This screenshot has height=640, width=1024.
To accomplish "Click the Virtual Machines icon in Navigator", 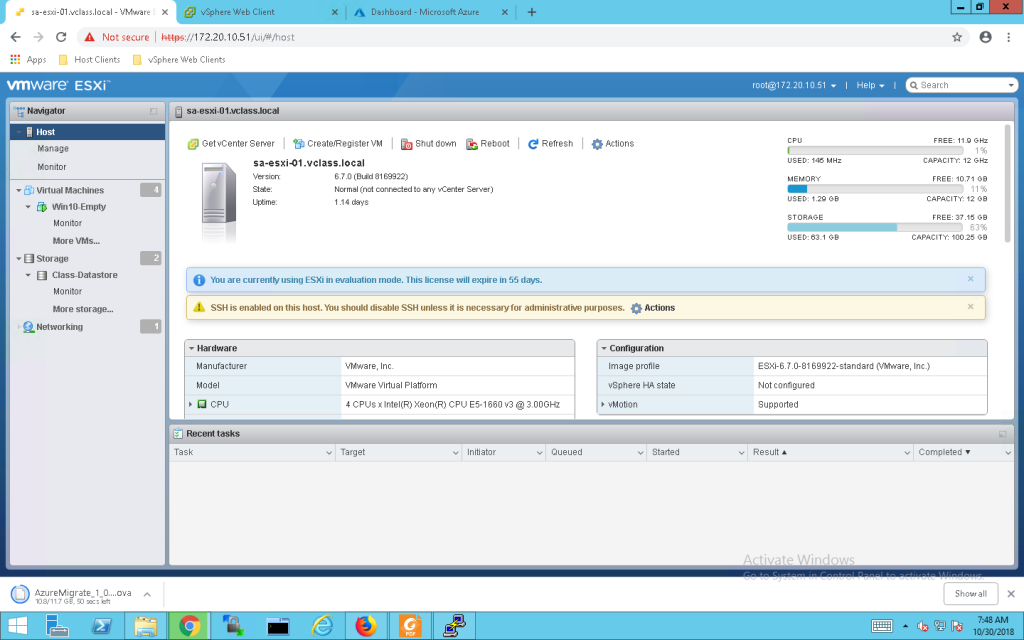I will coord(29,190).
